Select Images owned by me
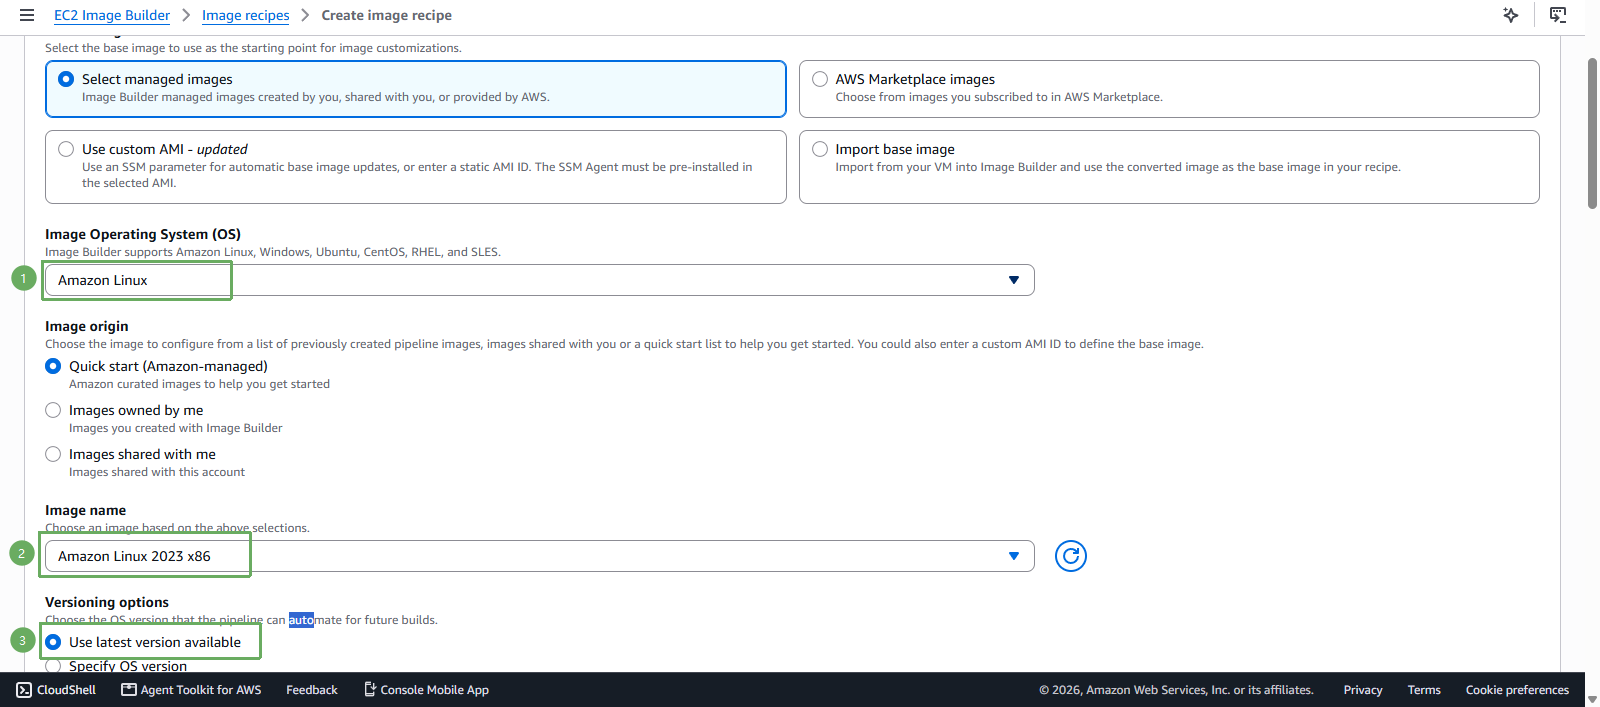The width and height of the screenshot is (1600, 707). (x=53, y=410)
